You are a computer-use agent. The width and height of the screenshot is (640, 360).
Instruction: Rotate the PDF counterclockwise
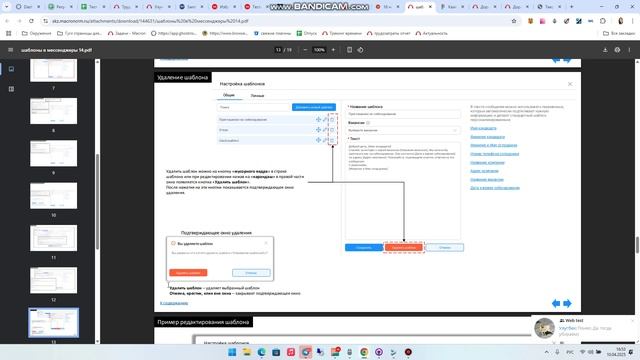tap(360, 50)
